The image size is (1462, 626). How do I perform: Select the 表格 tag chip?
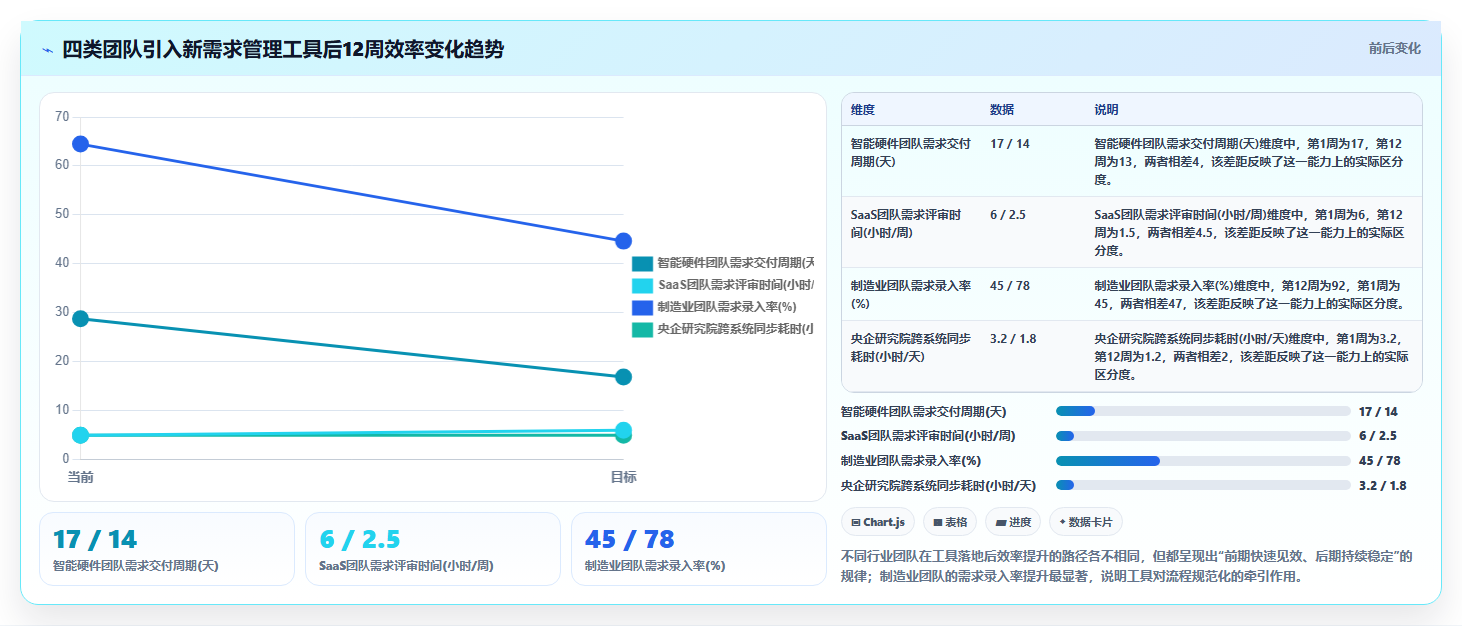coord(950,522)
